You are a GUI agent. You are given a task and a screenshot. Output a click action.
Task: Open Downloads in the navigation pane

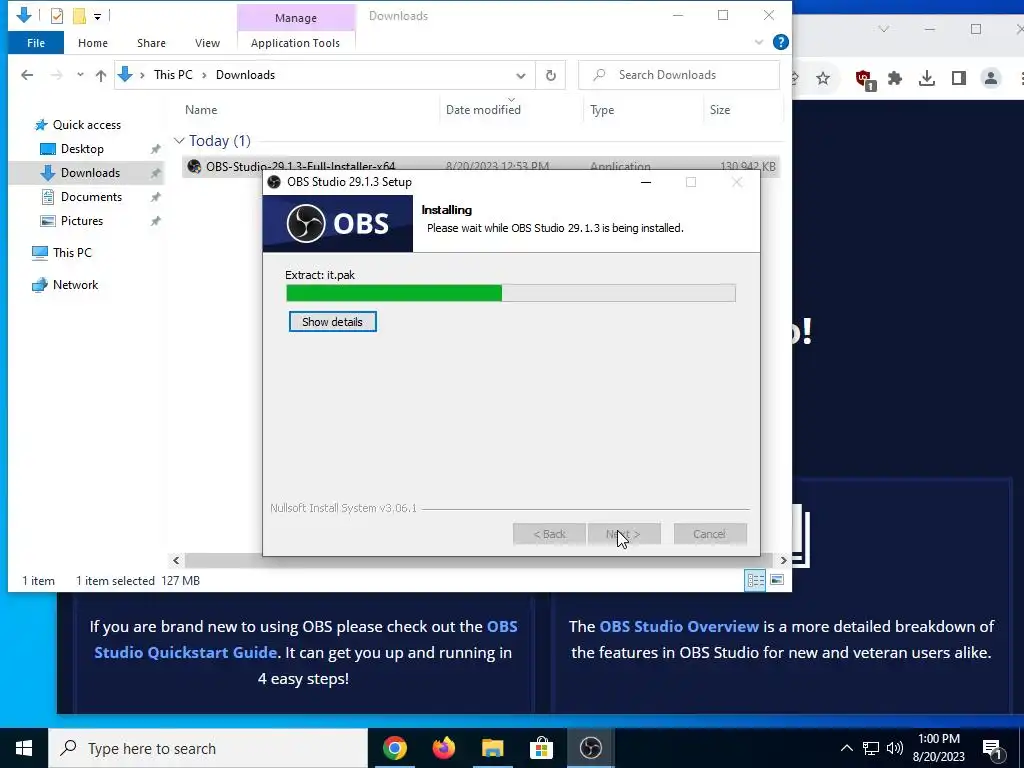(90, 173)
